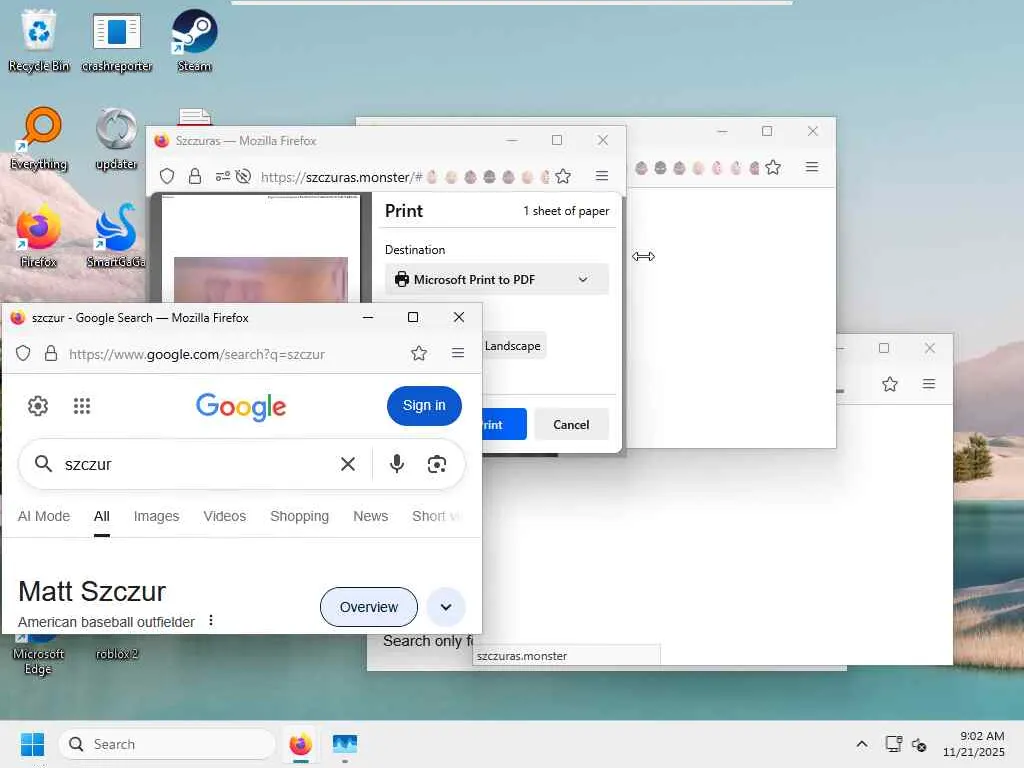Image resolution: width=1024 pixels, height=768 pixels.
Task: Expand Matt Szczur knowledge panel chevron
Action: tap(446, 607)
